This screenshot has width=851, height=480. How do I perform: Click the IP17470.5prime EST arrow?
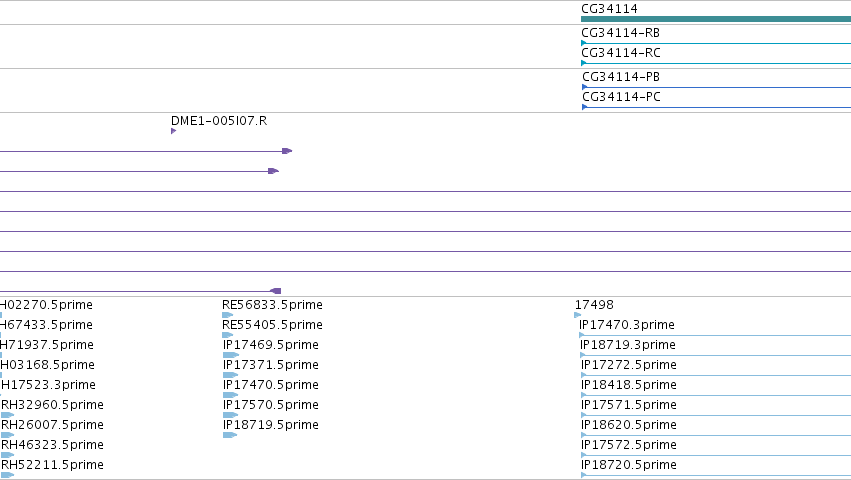[231, 395]
